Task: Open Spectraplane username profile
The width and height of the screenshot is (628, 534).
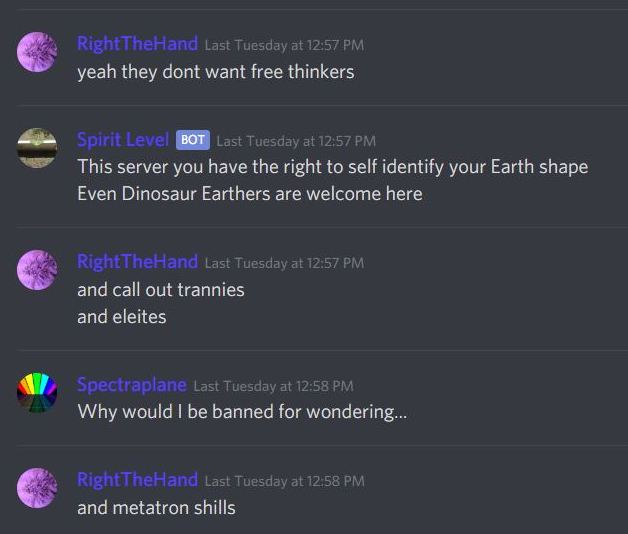Action: point(132,385)
